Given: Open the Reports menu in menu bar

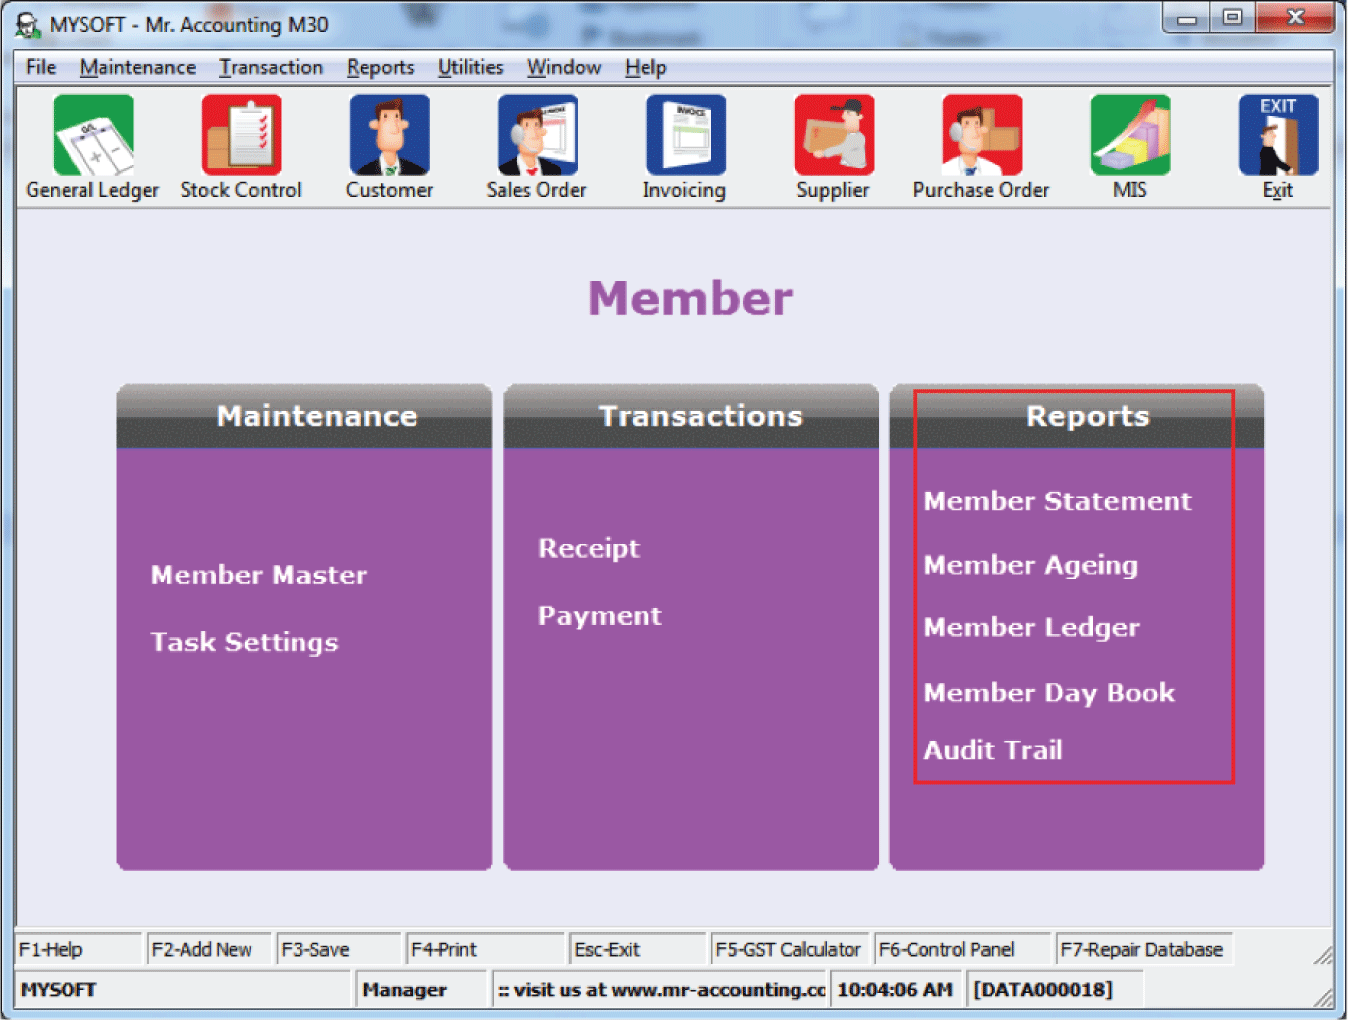Looking at the screenshot, I should 380,67.
